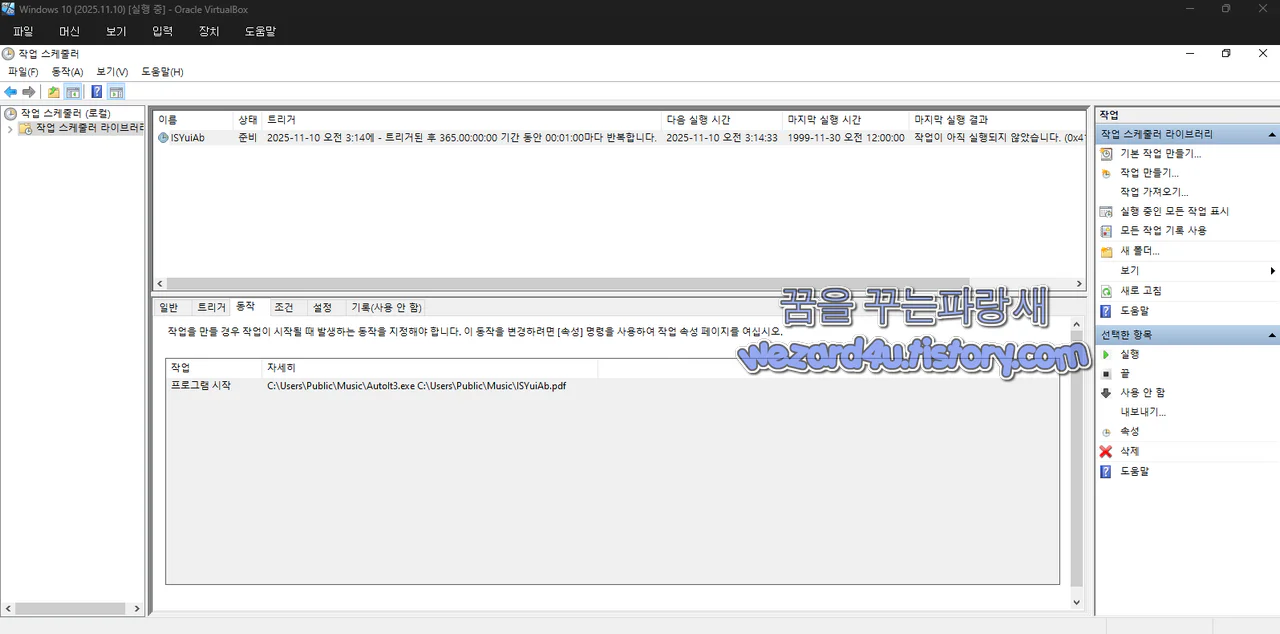Click 새로 고침 refresh action
Screen dimensions: 1280x634
click(x=1140, y=291)
